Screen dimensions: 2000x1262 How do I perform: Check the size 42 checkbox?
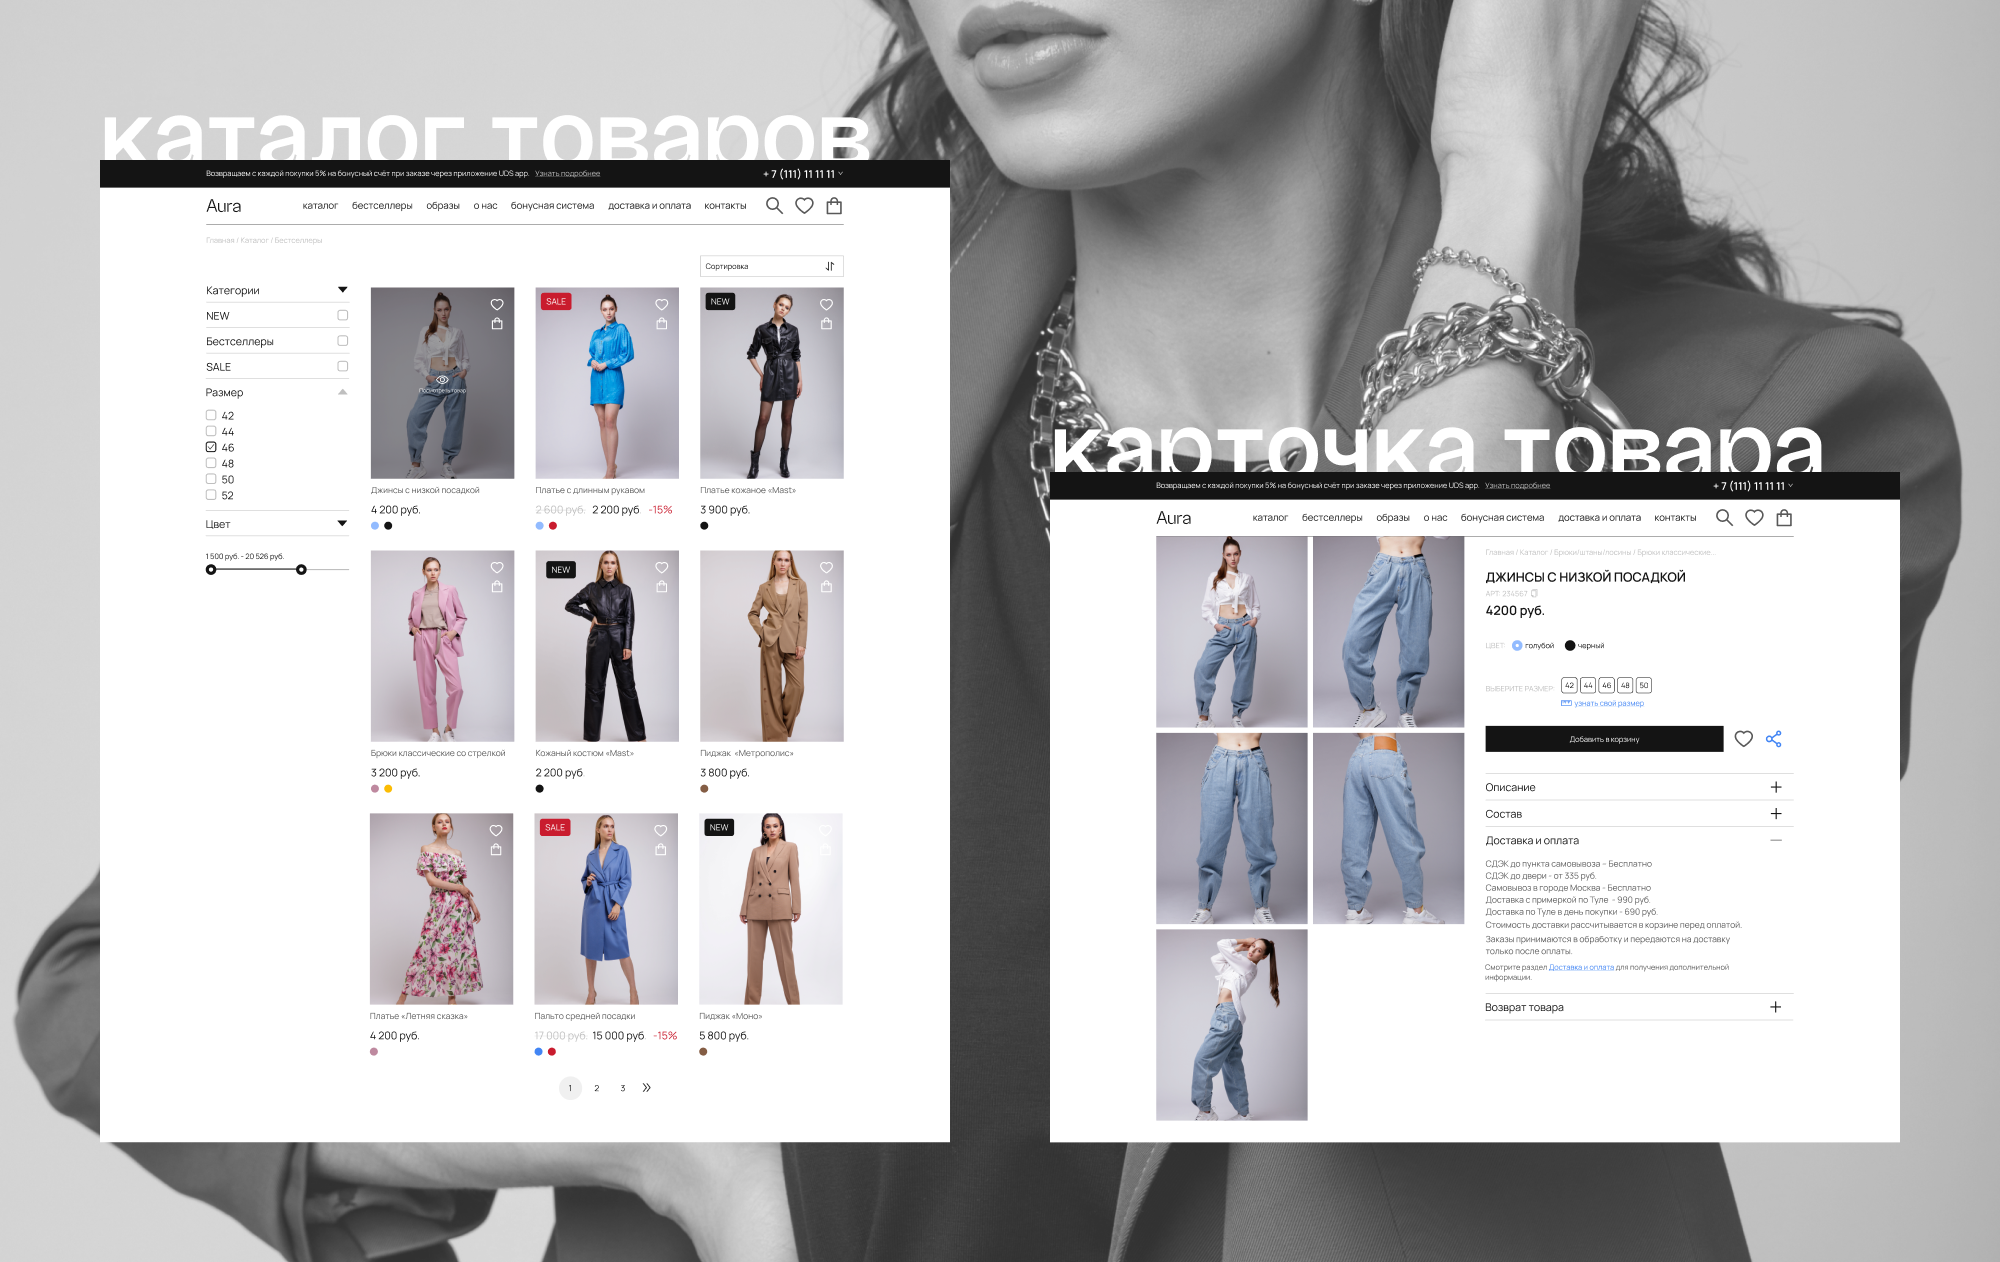click(x=211, y=415)
